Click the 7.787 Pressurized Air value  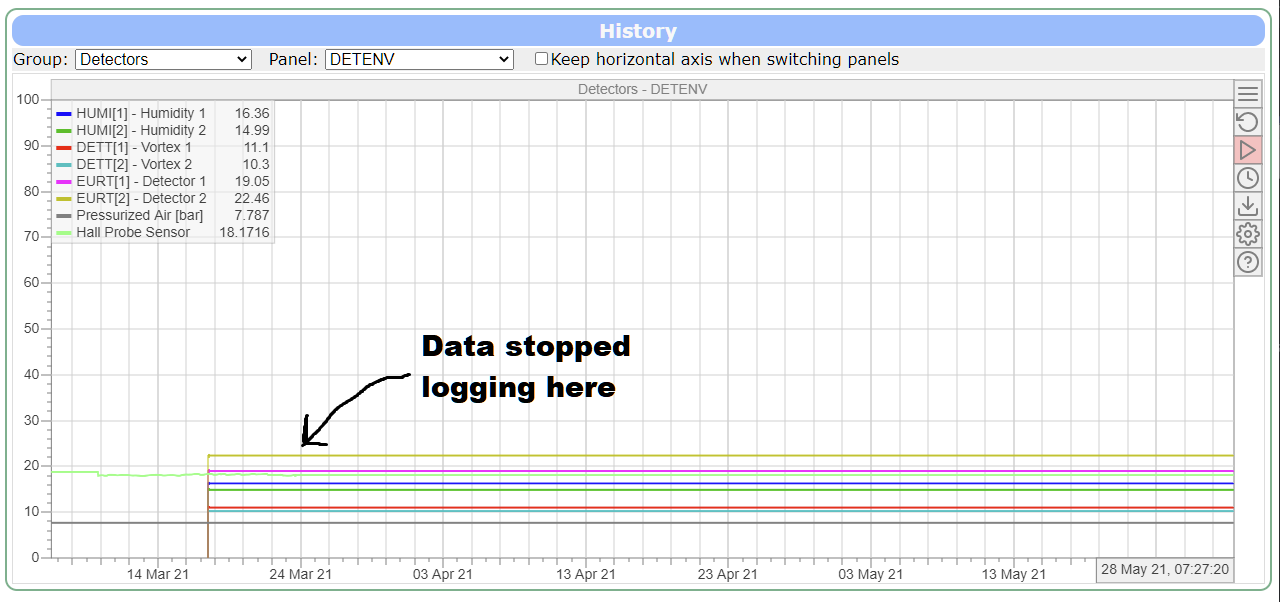point(250,215)
